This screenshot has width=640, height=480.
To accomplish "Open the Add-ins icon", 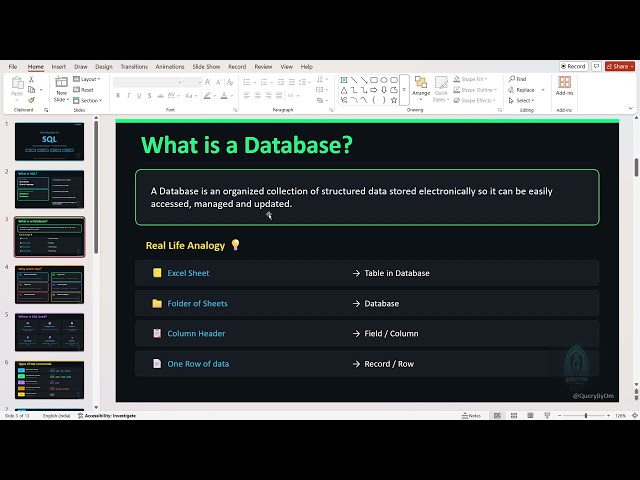I will 564,82.
